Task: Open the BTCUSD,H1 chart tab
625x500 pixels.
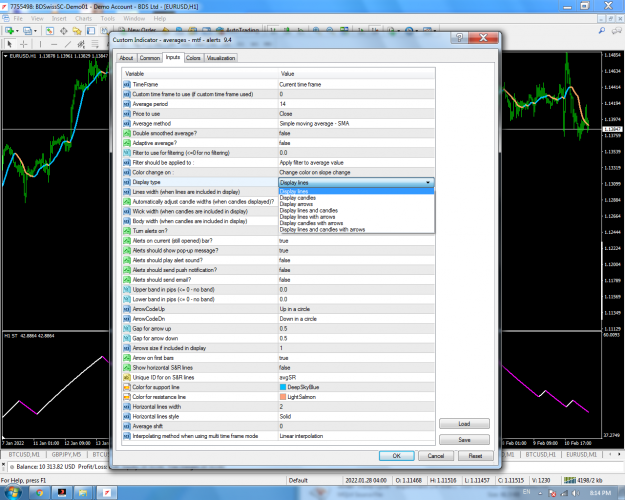Action: coord(540,454)
